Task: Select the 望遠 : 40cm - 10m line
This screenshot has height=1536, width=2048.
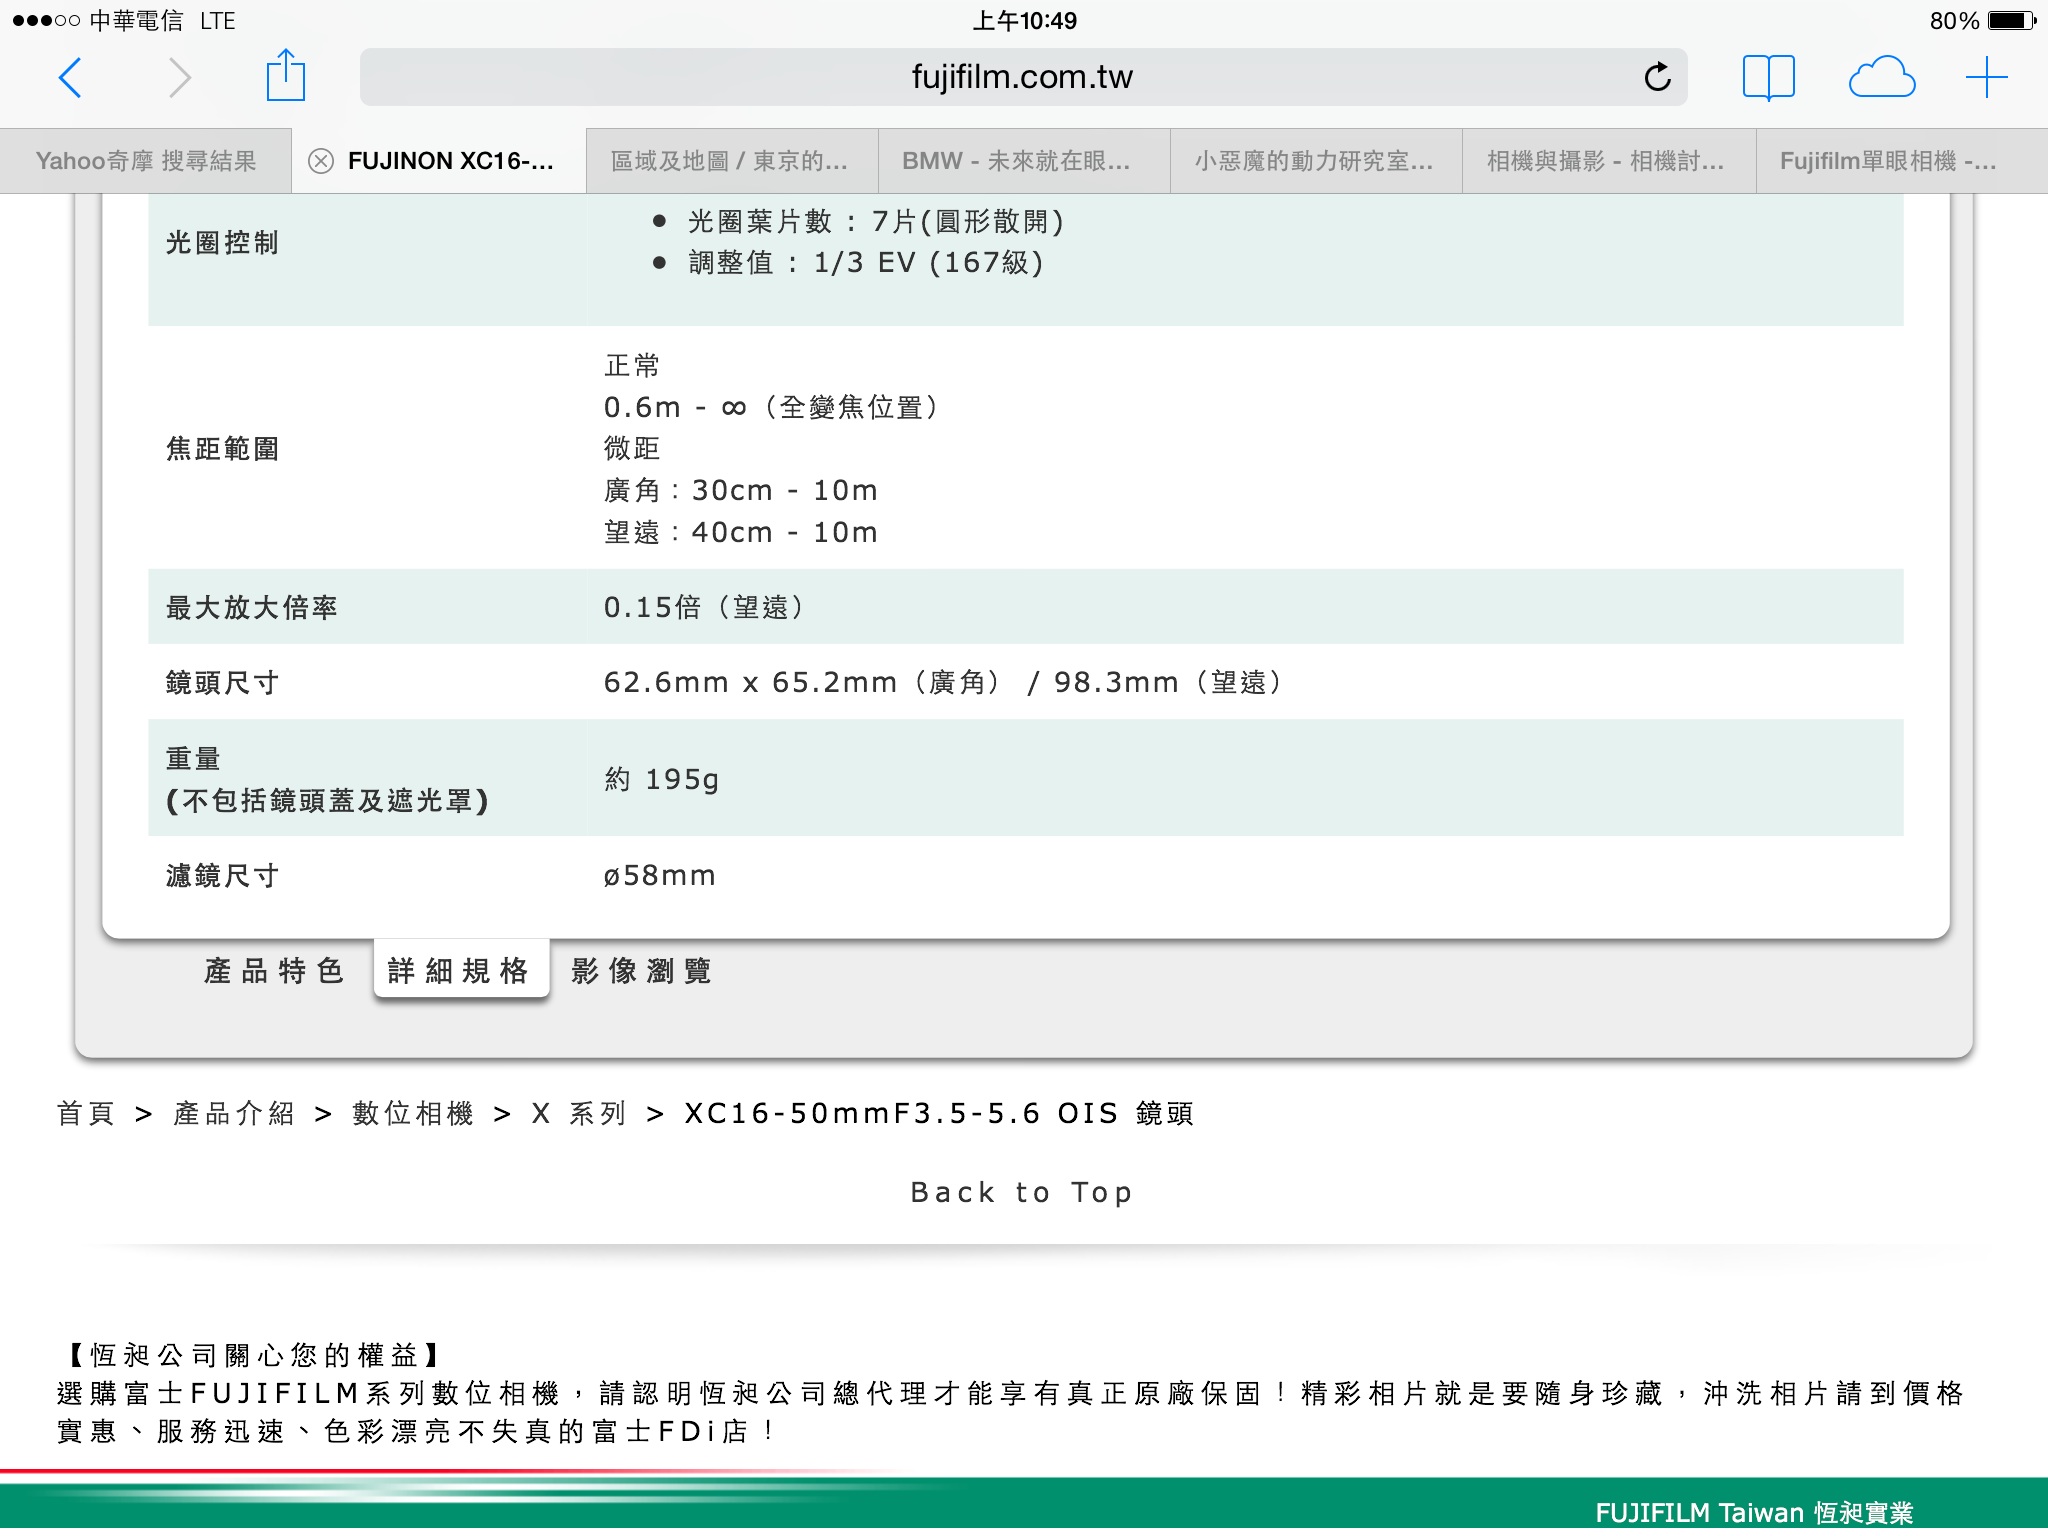Action: click(741, 532)
